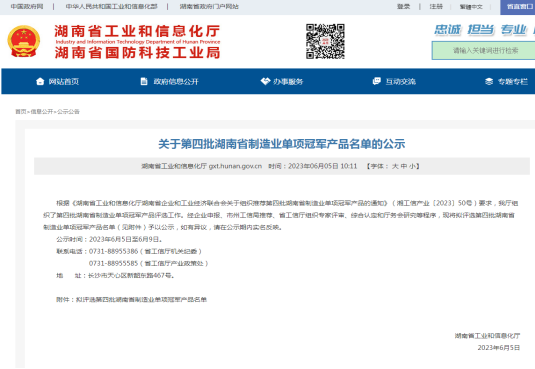
Task: Click the phone number 0731-88955386
Action: click(x=114, y=251)
